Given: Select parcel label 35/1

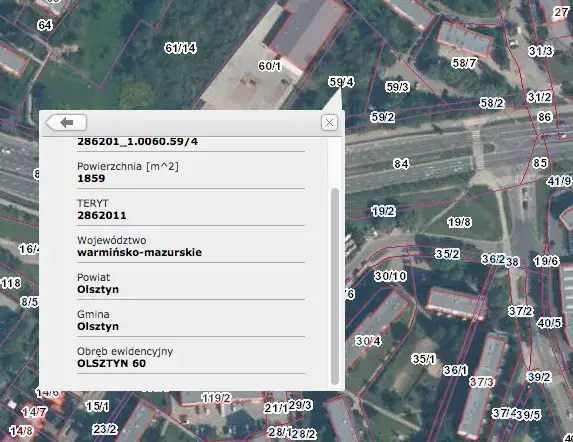Looking at the screenshot, I should coord(424,359).
